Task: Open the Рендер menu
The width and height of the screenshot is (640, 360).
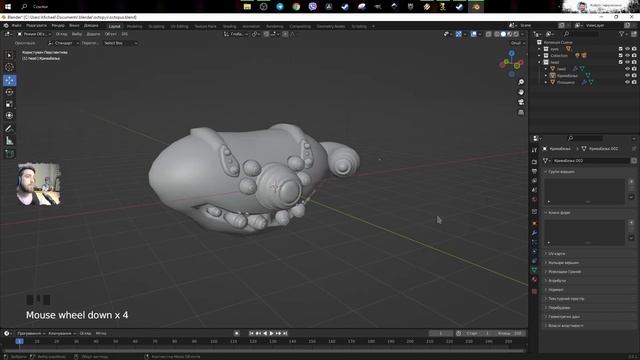Action: coord(58,26)
